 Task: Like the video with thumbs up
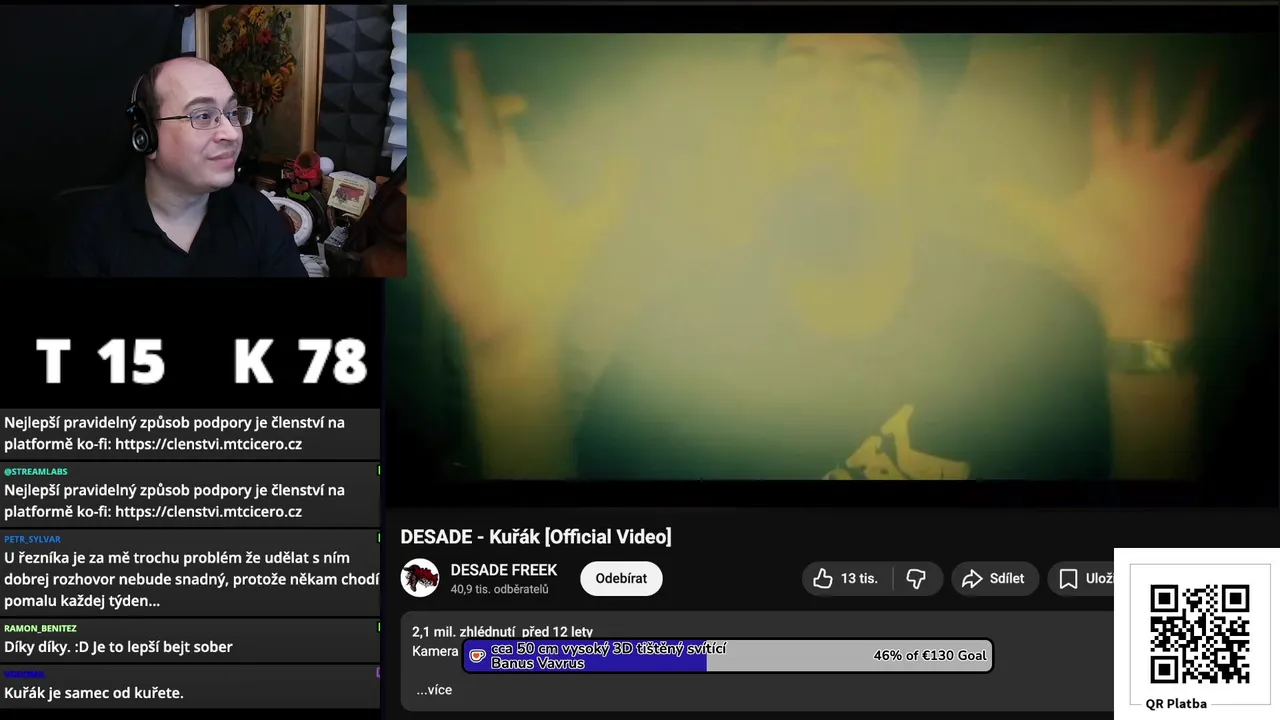coord(846,578)
